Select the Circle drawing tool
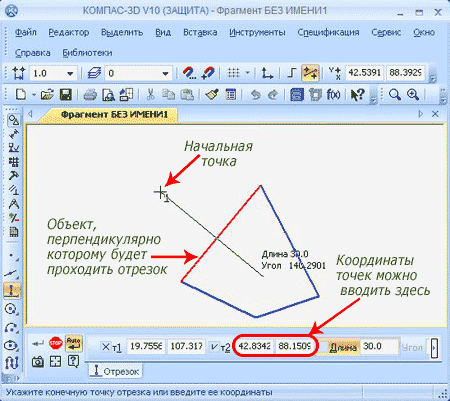The image size is (450, 401). pos(12,309)
